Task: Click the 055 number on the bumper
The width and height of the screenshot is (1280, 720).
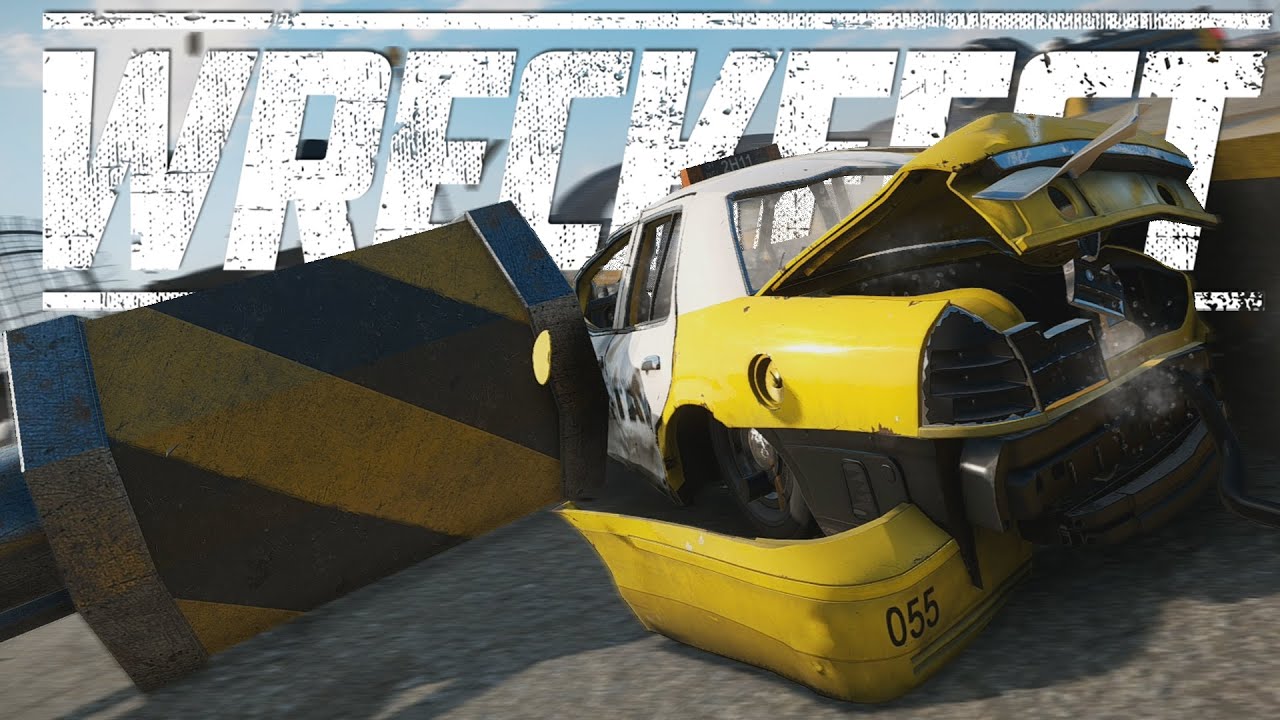Action: pyautogui.click(x=912, y=616)
